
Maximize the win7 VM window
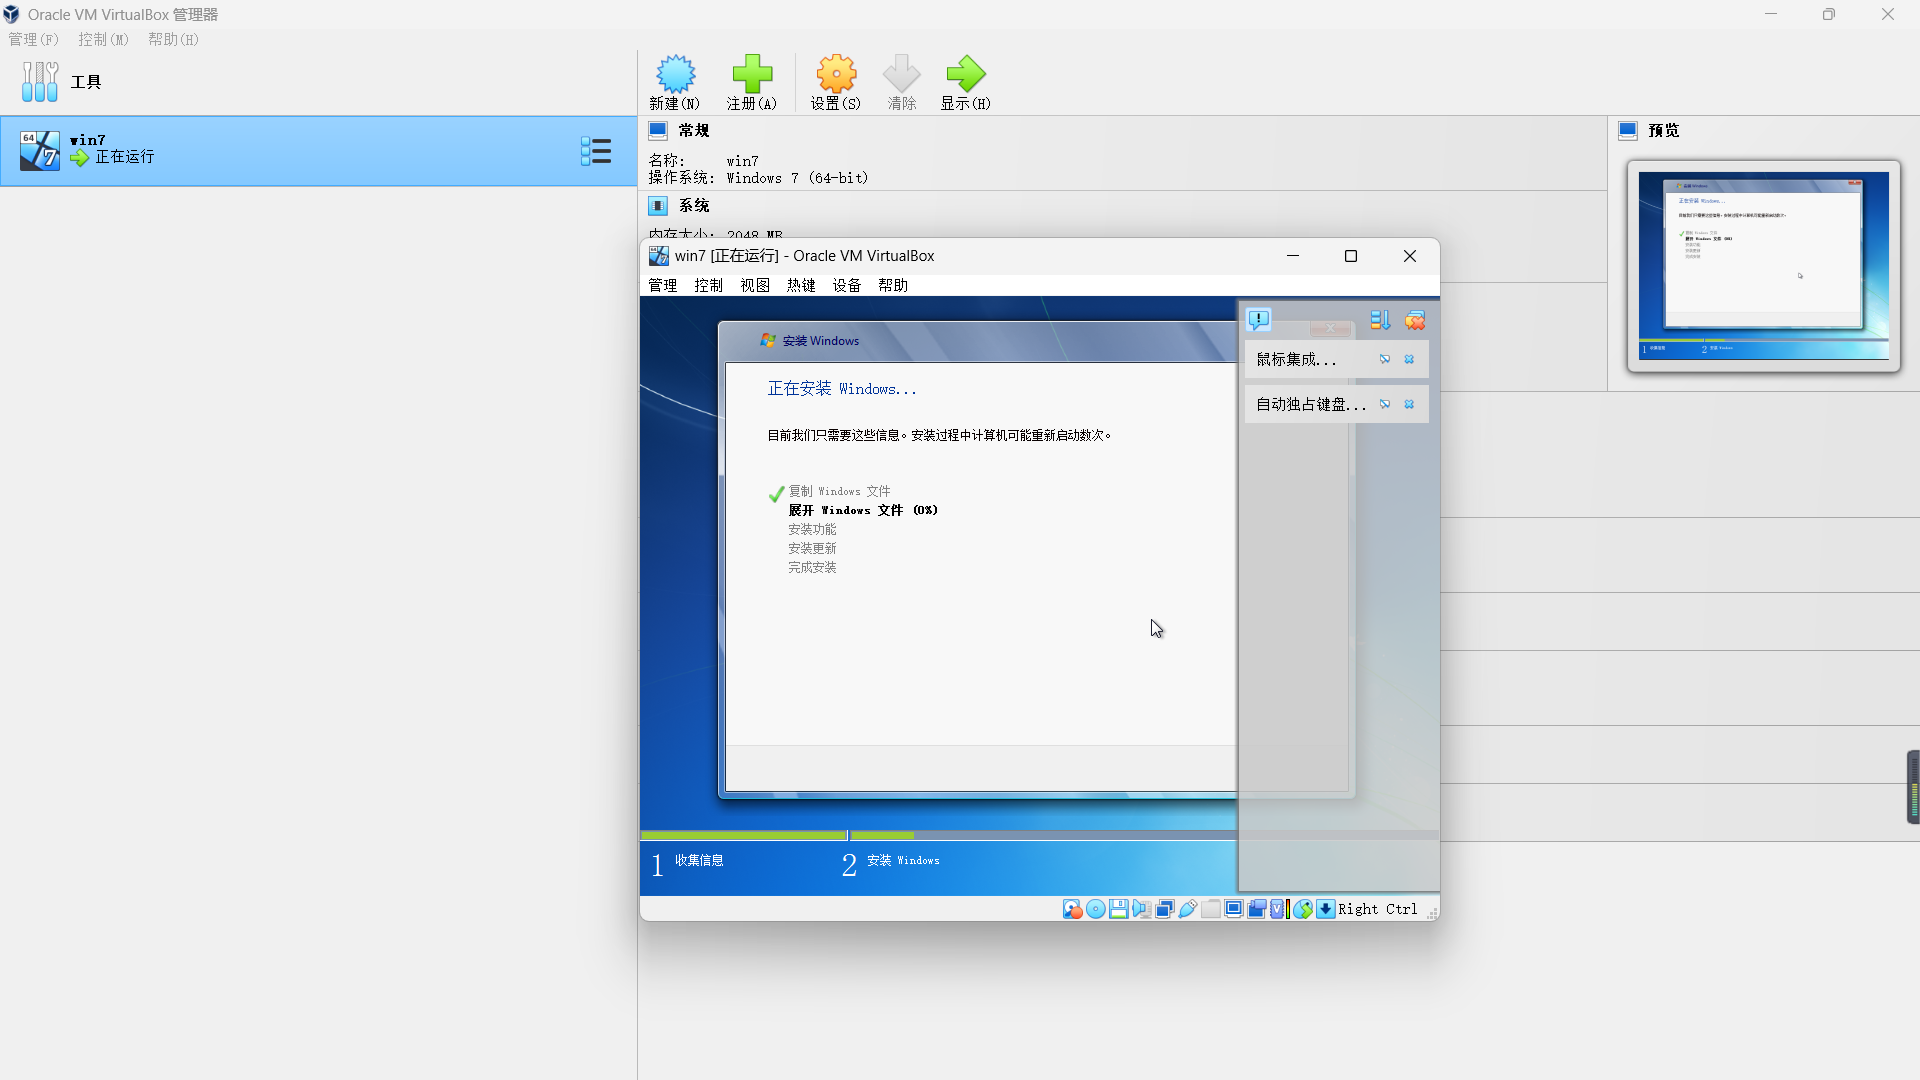pyautogui.click(x=1351, y=256)
